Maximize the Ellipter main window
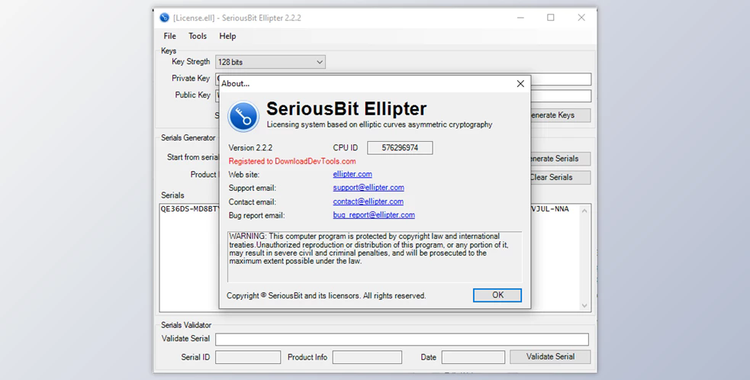750x380 pixels. point(551,18)
